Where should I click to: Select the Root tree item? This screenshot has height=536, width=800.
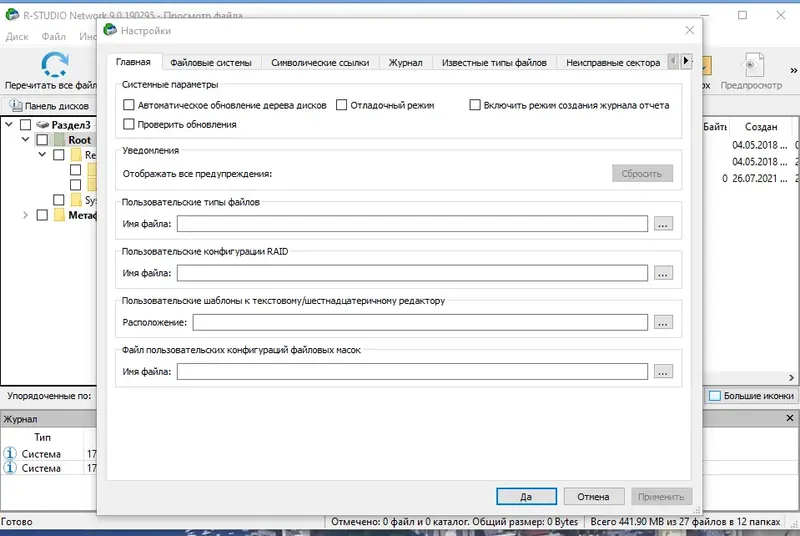(80, 140)
